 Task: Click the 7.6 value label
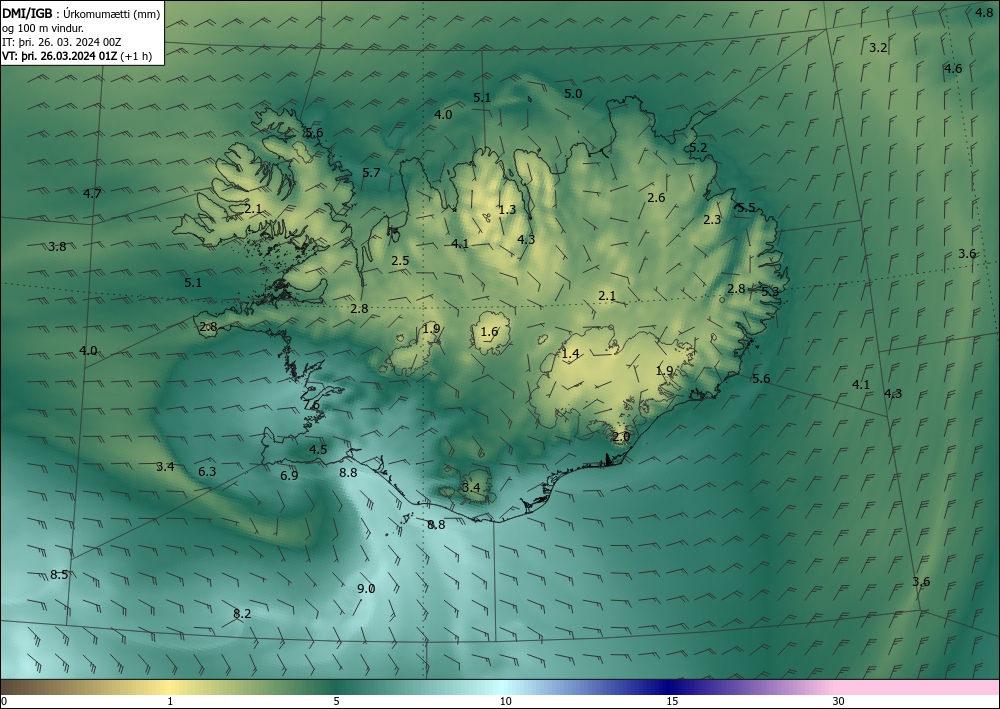click(x=311, y=406)
